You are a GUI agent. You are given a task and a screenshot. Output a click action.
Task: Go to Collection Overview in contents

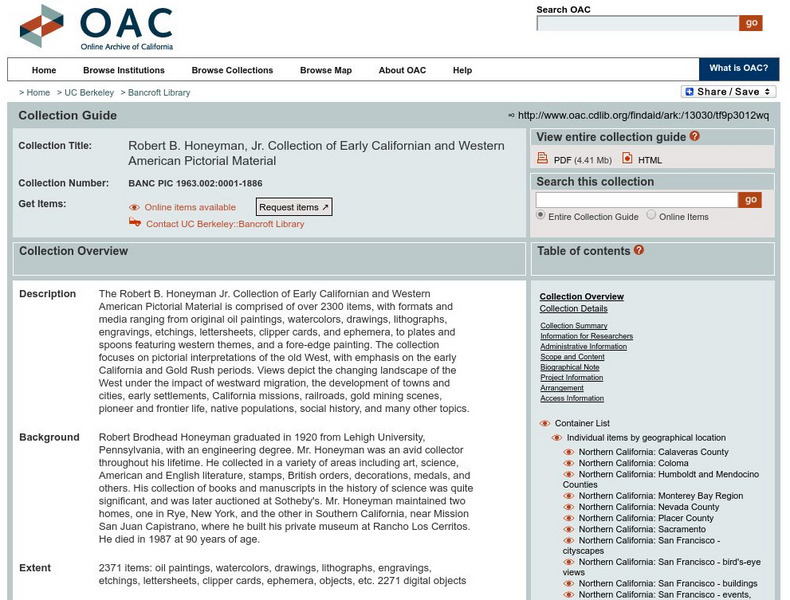[x=581, y=297]
